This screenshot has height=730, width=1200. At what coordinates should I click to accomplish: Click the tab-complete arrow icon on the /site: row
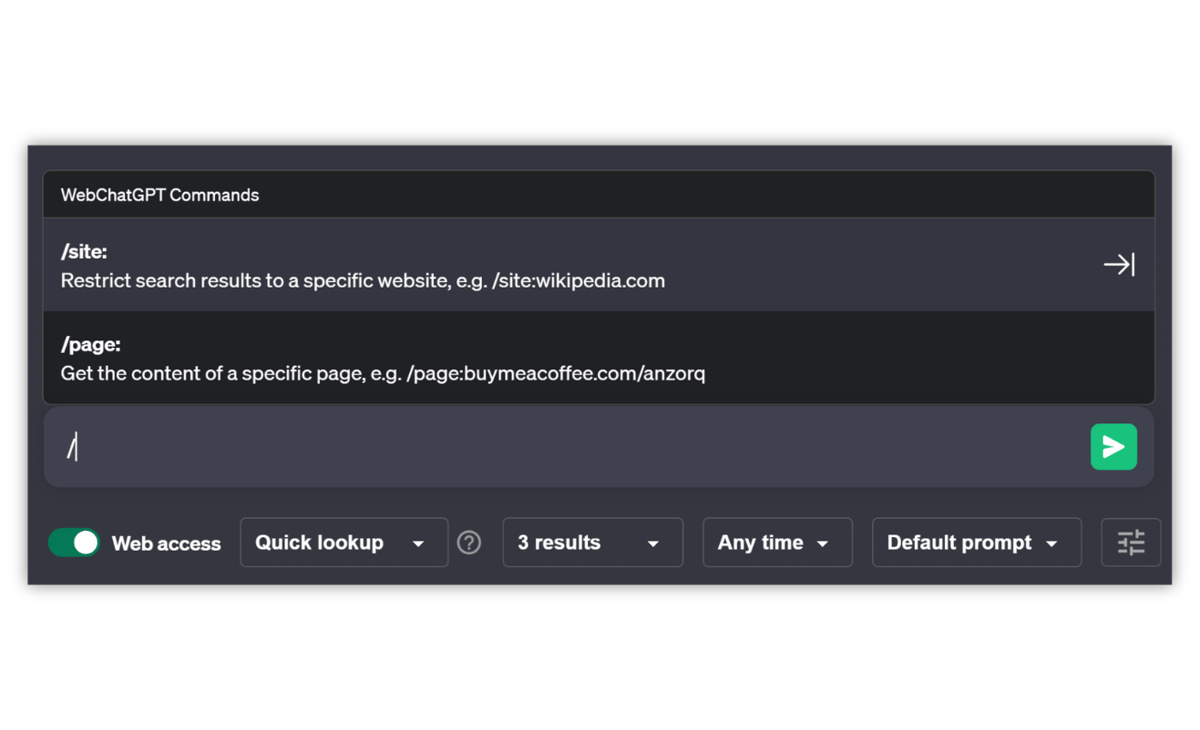tap(1118, 265)
